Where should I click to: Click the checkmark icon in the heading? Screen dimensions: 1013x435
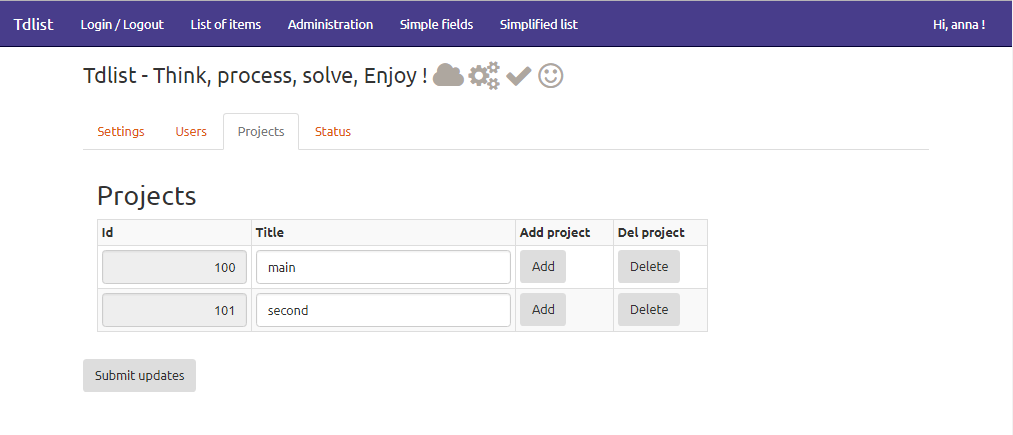pyautogui.click(x=519, y=76)
